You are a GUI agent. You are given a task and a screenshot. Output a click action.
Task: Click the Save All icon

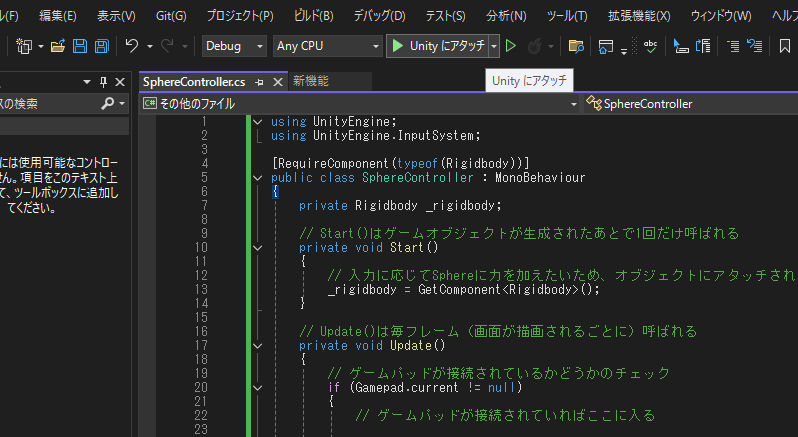coord(101,46)
